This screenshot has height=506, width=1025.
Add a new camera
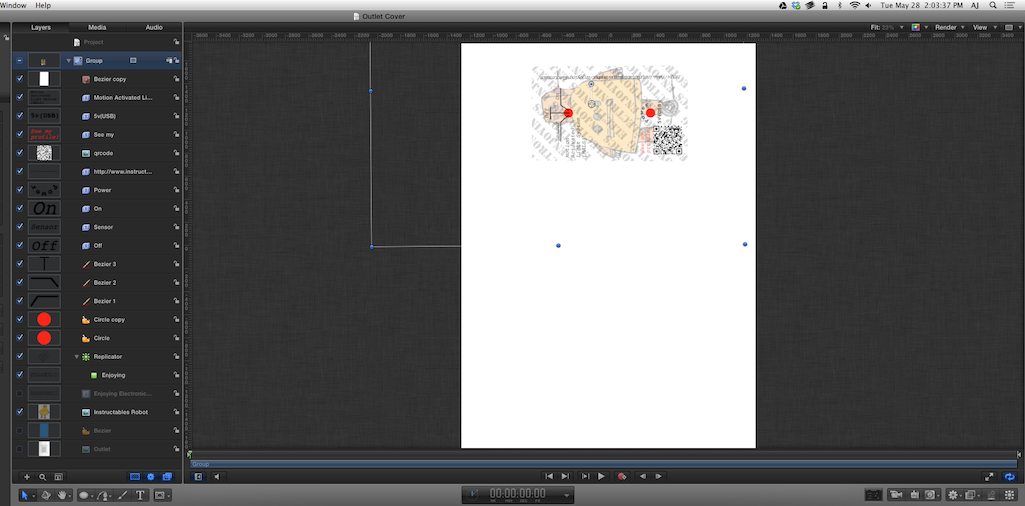click(896, 495)
